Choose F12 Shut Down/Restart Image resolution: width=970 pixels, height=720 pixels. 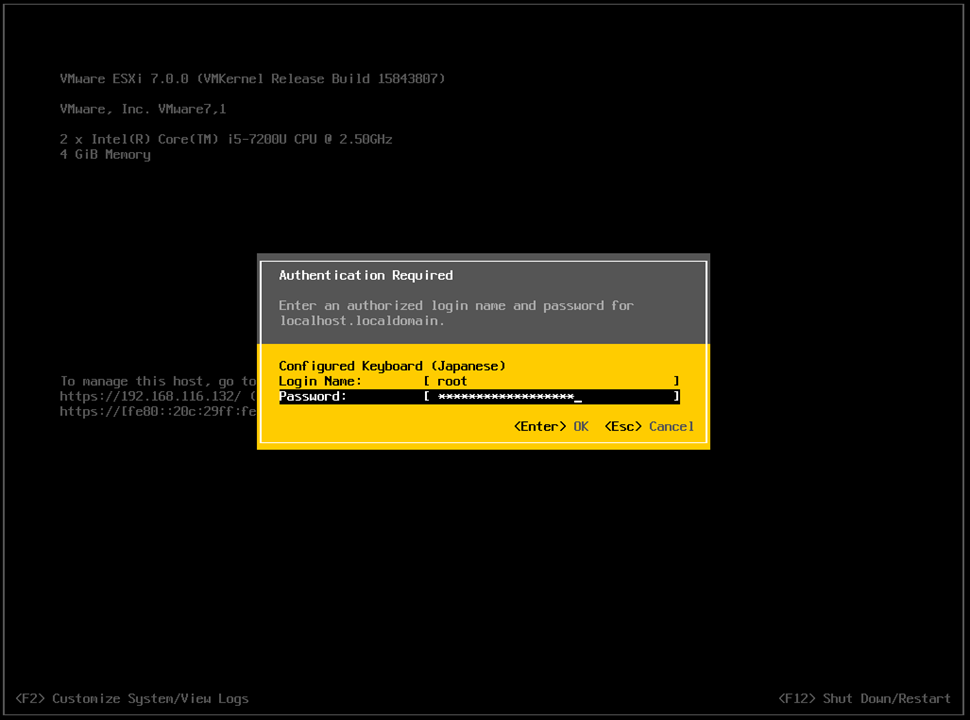864,698
